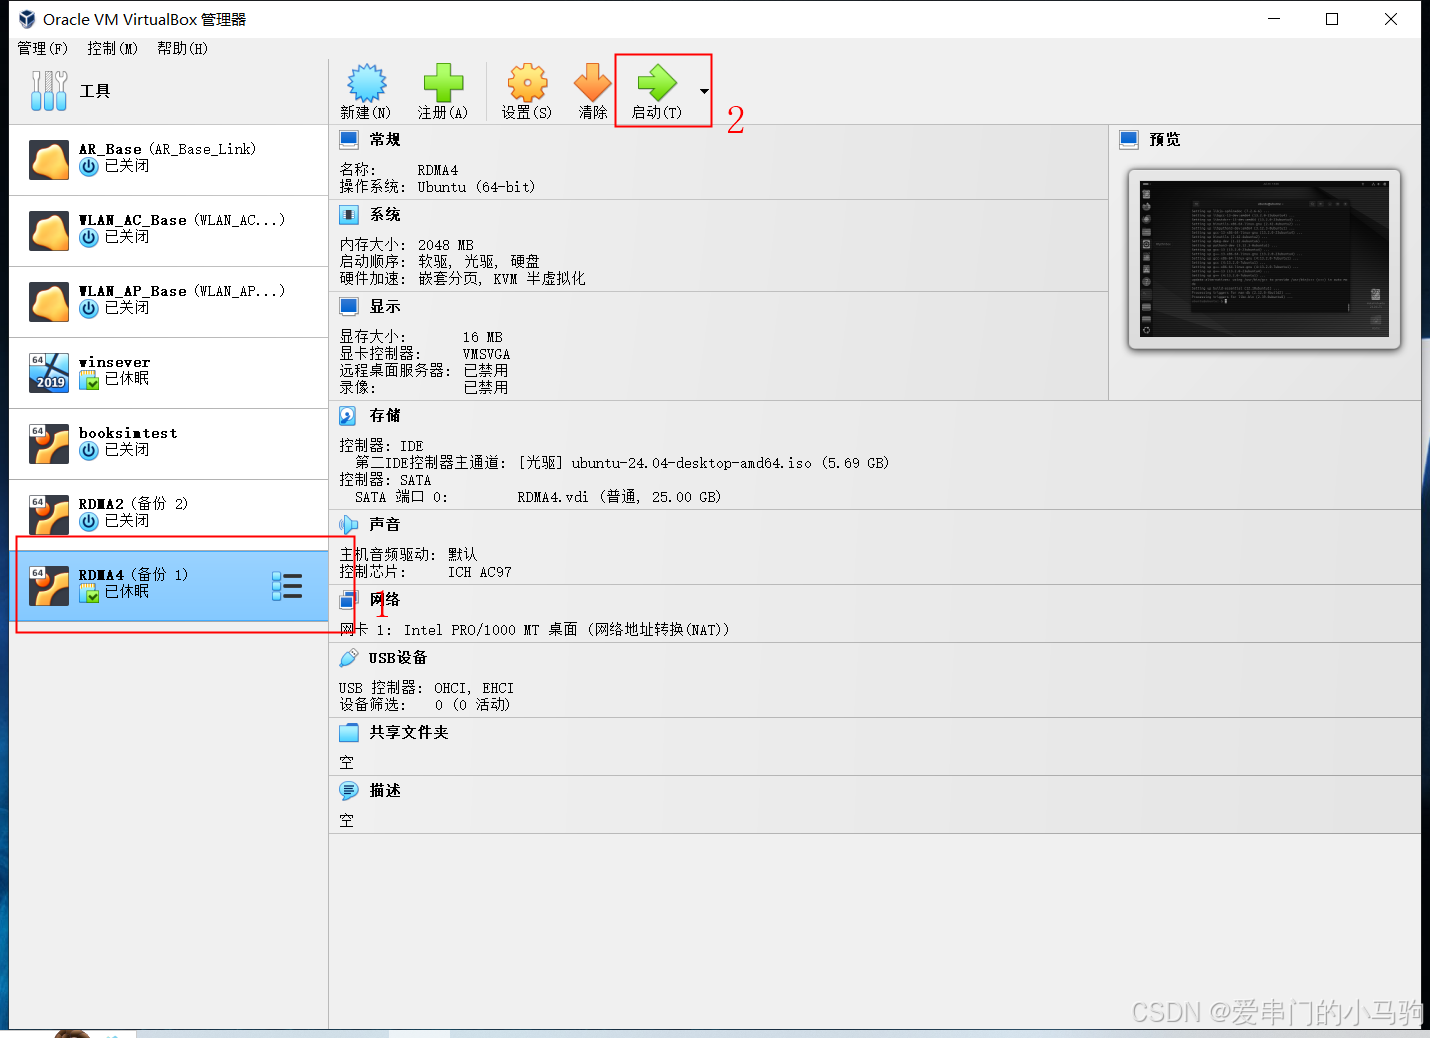This screenshot has width=1430, height=1038.
Task: Select the winsever name label
Action: [x=115, y=362]
